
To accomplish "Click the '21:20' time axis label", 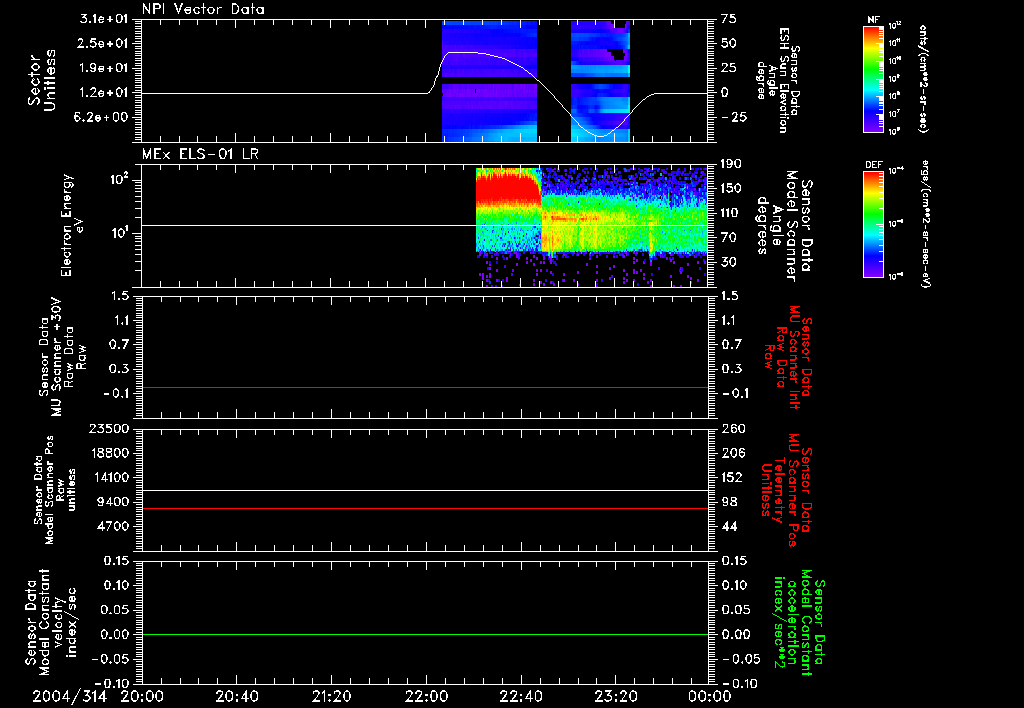I will pyautogui.click(x=332, y=696).
